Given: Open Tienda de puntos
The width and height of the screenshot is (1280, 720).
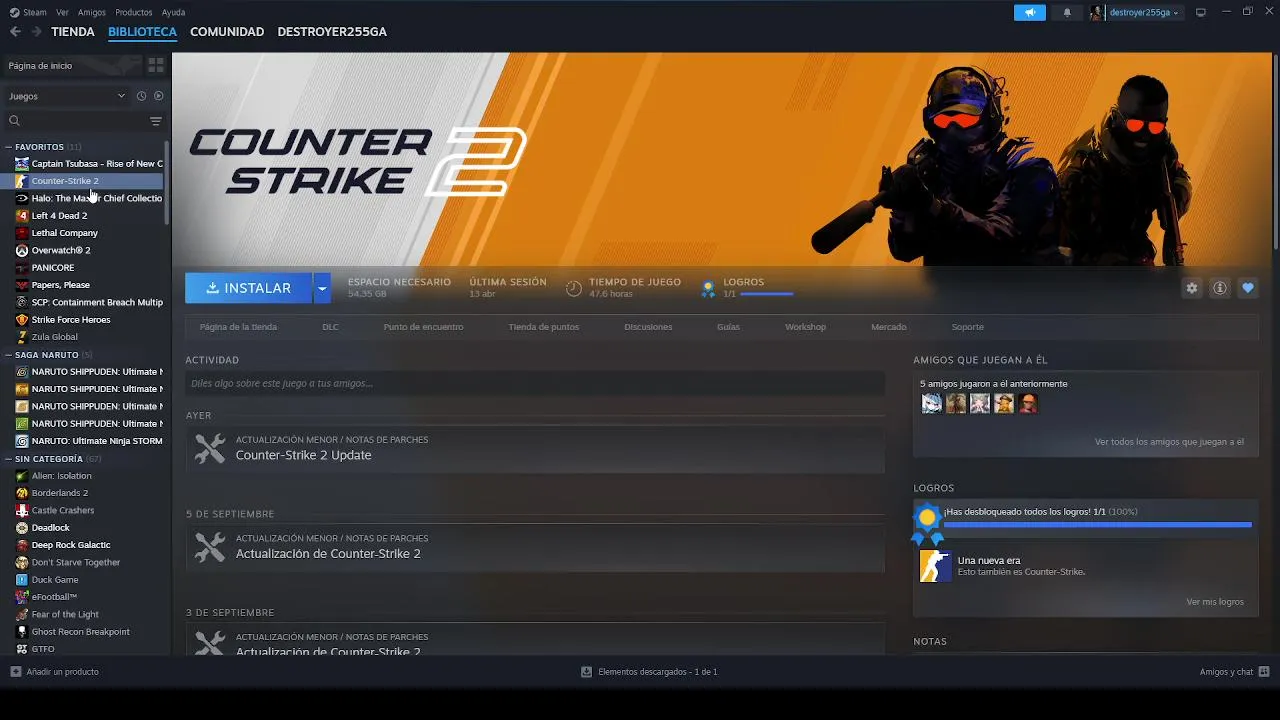Looking at the screenshot, I should (x=543, y=327).
